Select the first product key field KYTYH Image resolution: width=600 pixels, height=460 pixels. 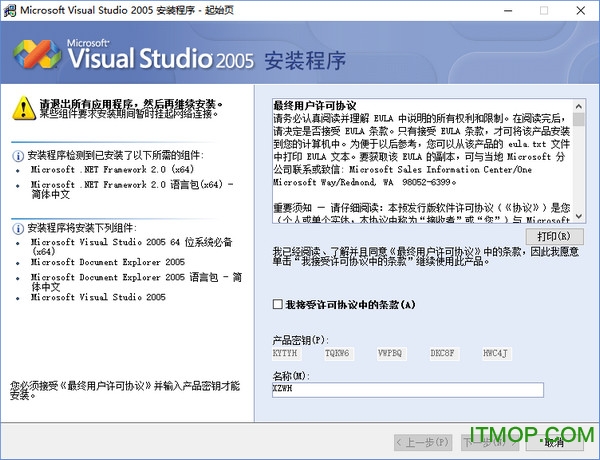286,353
